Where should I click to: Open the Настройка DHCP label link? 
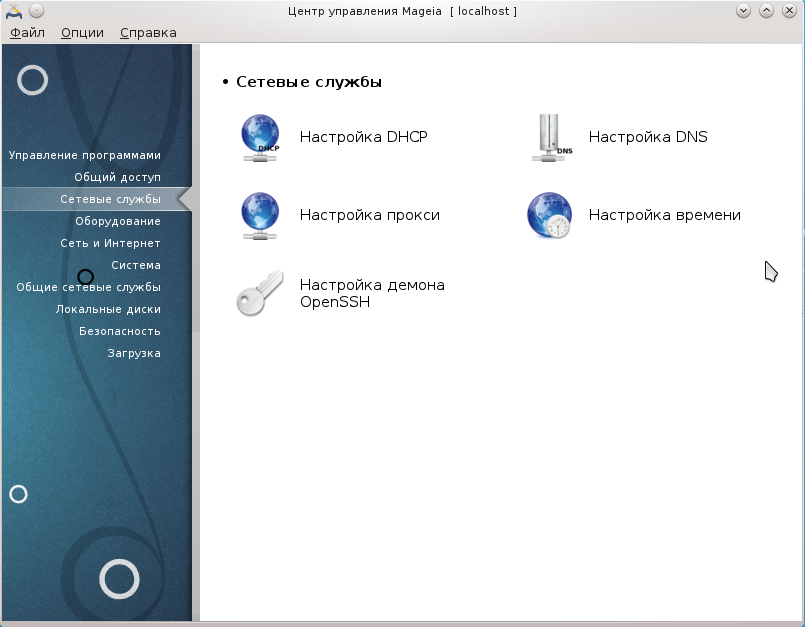[x=363, y=137]
